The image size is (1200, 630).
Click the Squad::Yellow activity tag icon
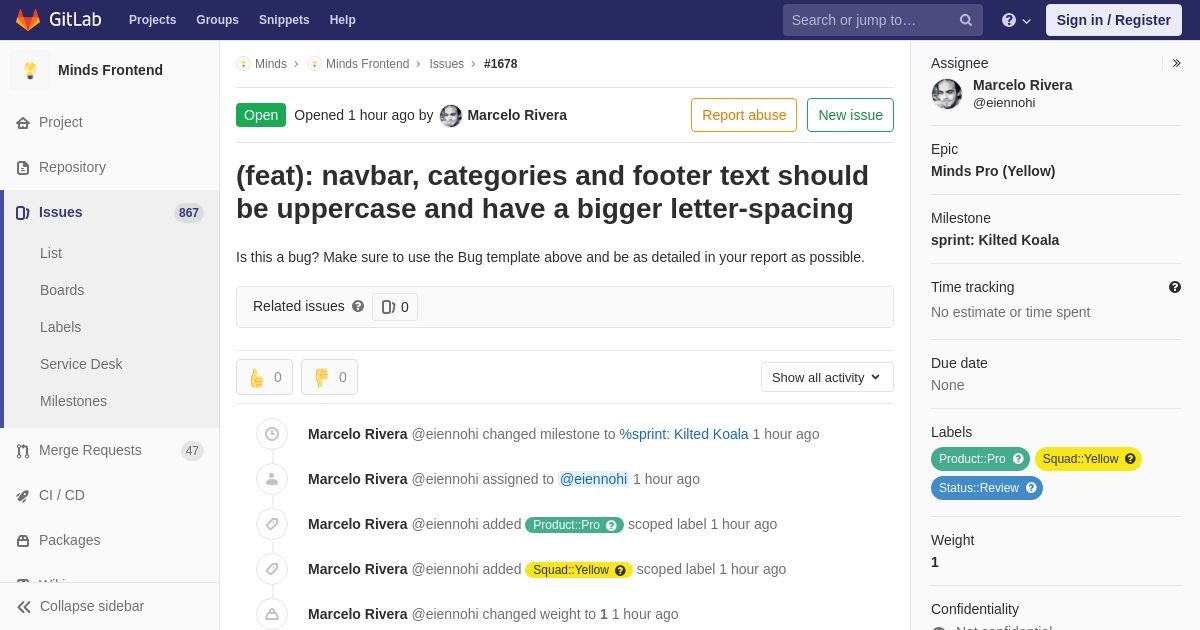pos(272,569)
